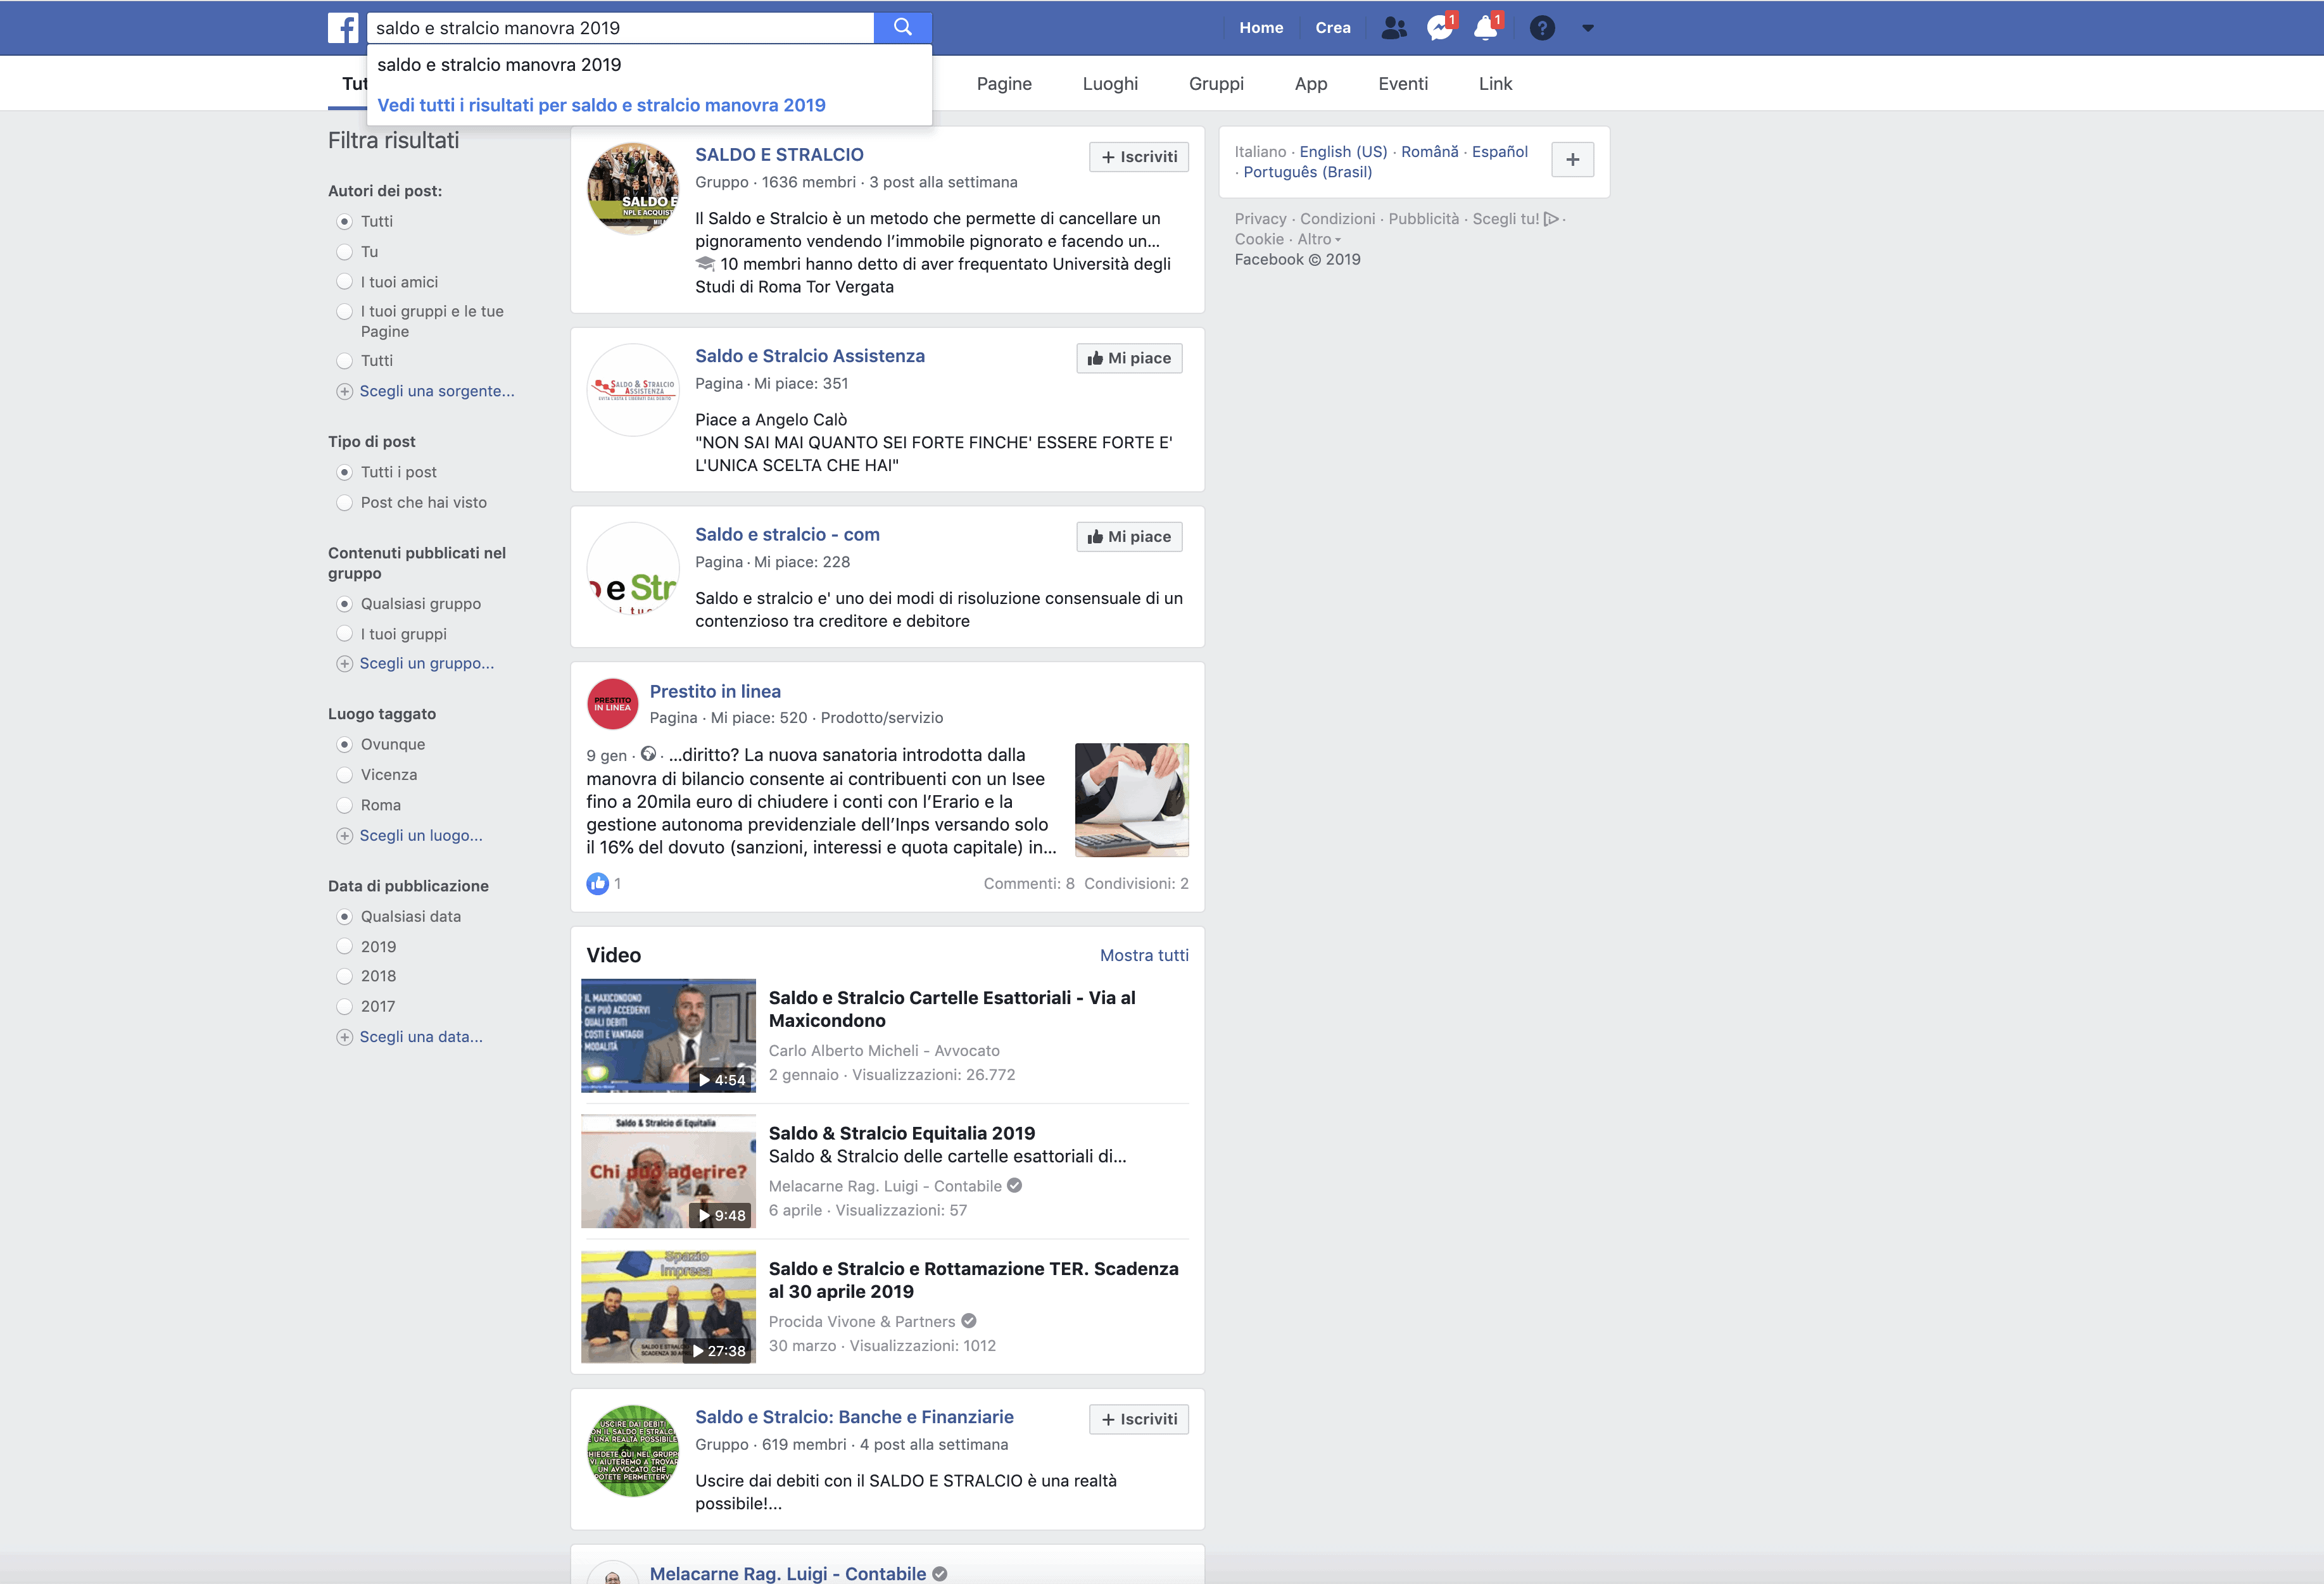Open 'Commenti: 8' on Prestito post

point(1028,884)
